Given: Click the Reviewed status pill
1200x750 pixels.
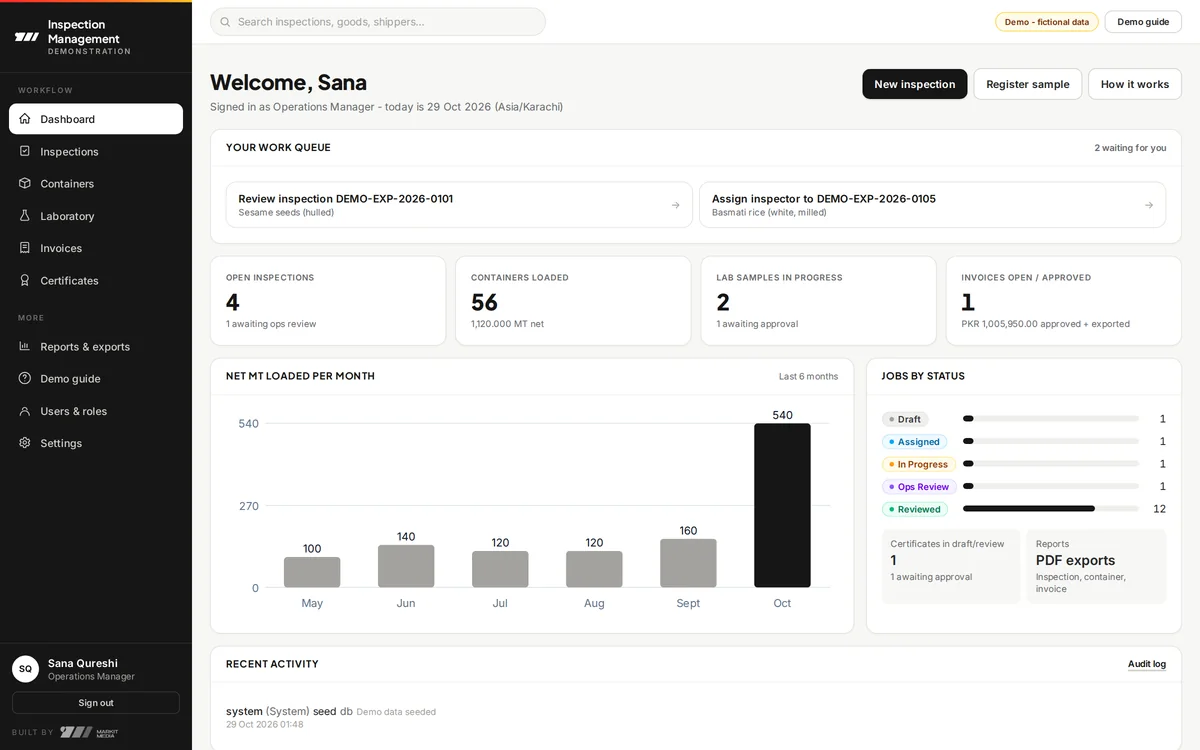Looking at the screenshot, I should click(x=915, y=509).
